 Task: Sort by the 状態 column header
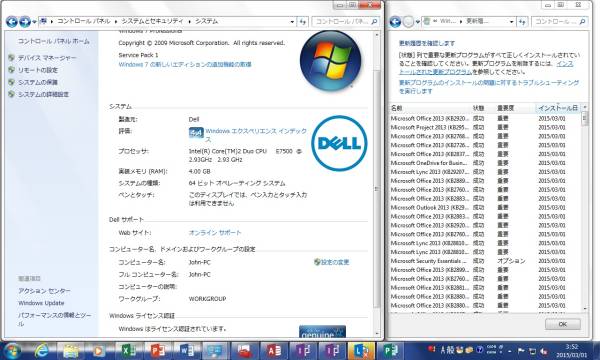pos(483,108)
